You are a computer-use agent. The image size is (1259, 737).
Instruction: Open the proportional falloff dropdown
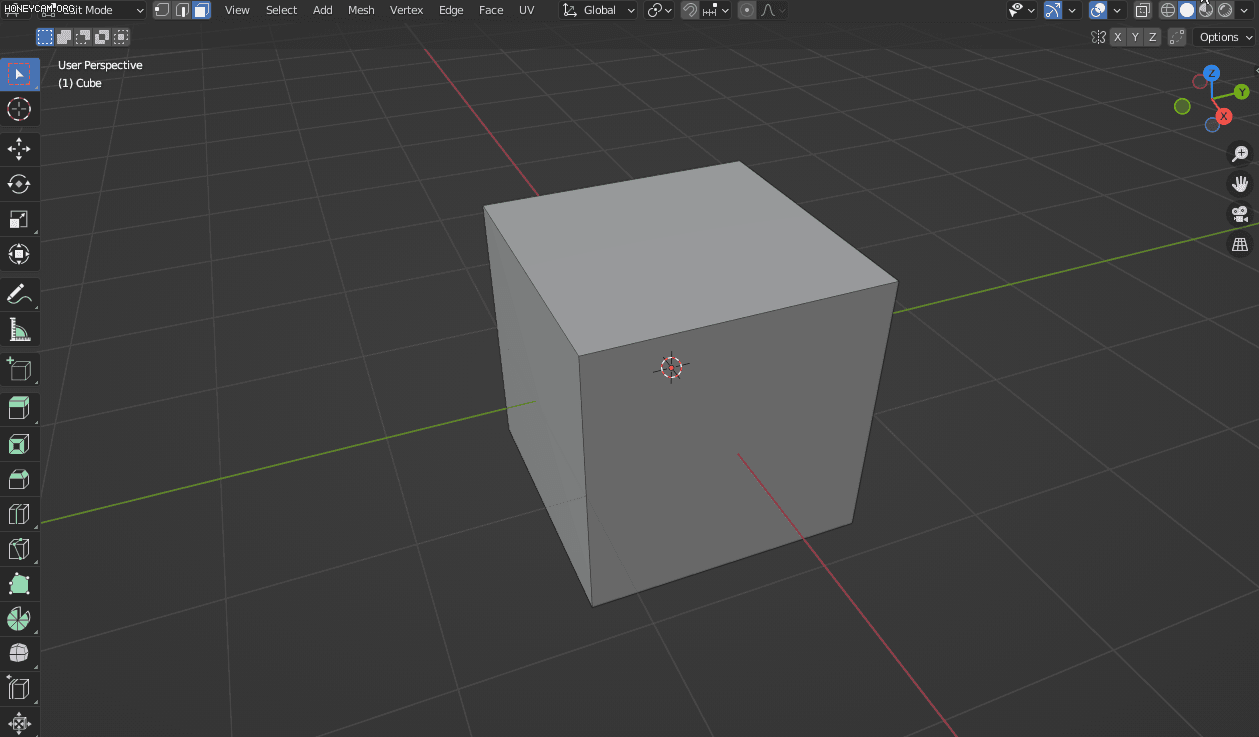click(x=773, y=10)
